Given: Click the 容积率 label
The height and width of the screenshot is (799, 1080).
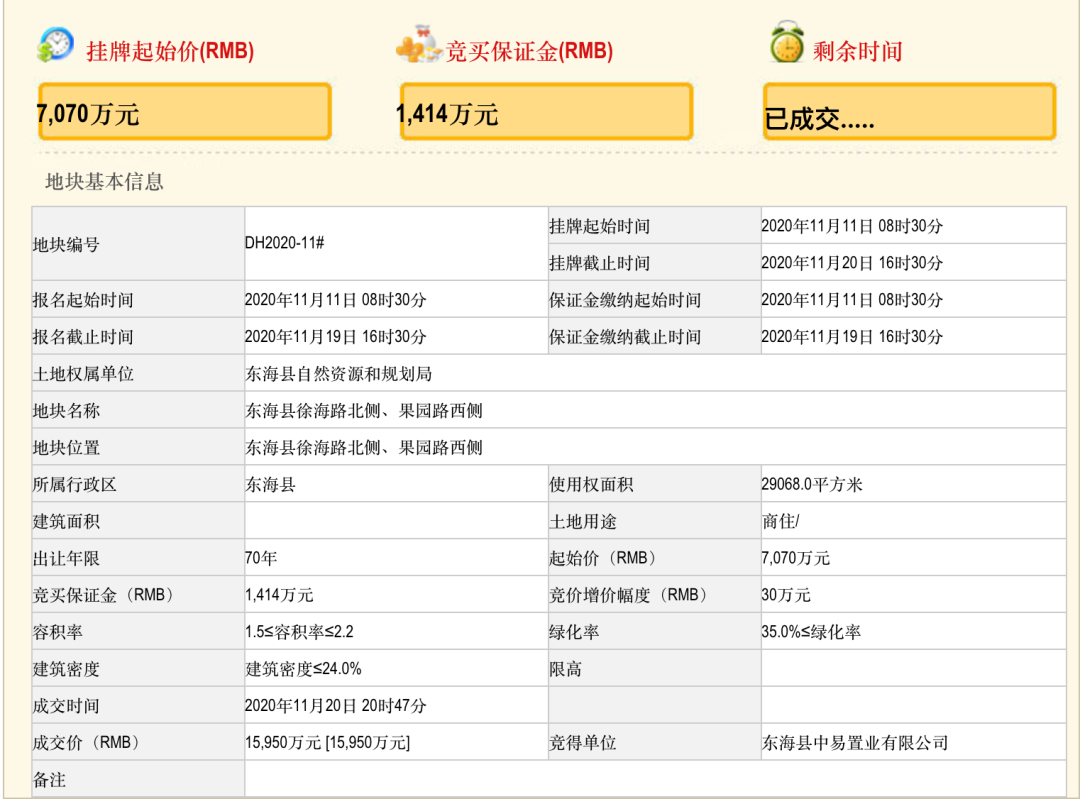Looking at the screenshot, I should tap(58, 632).
